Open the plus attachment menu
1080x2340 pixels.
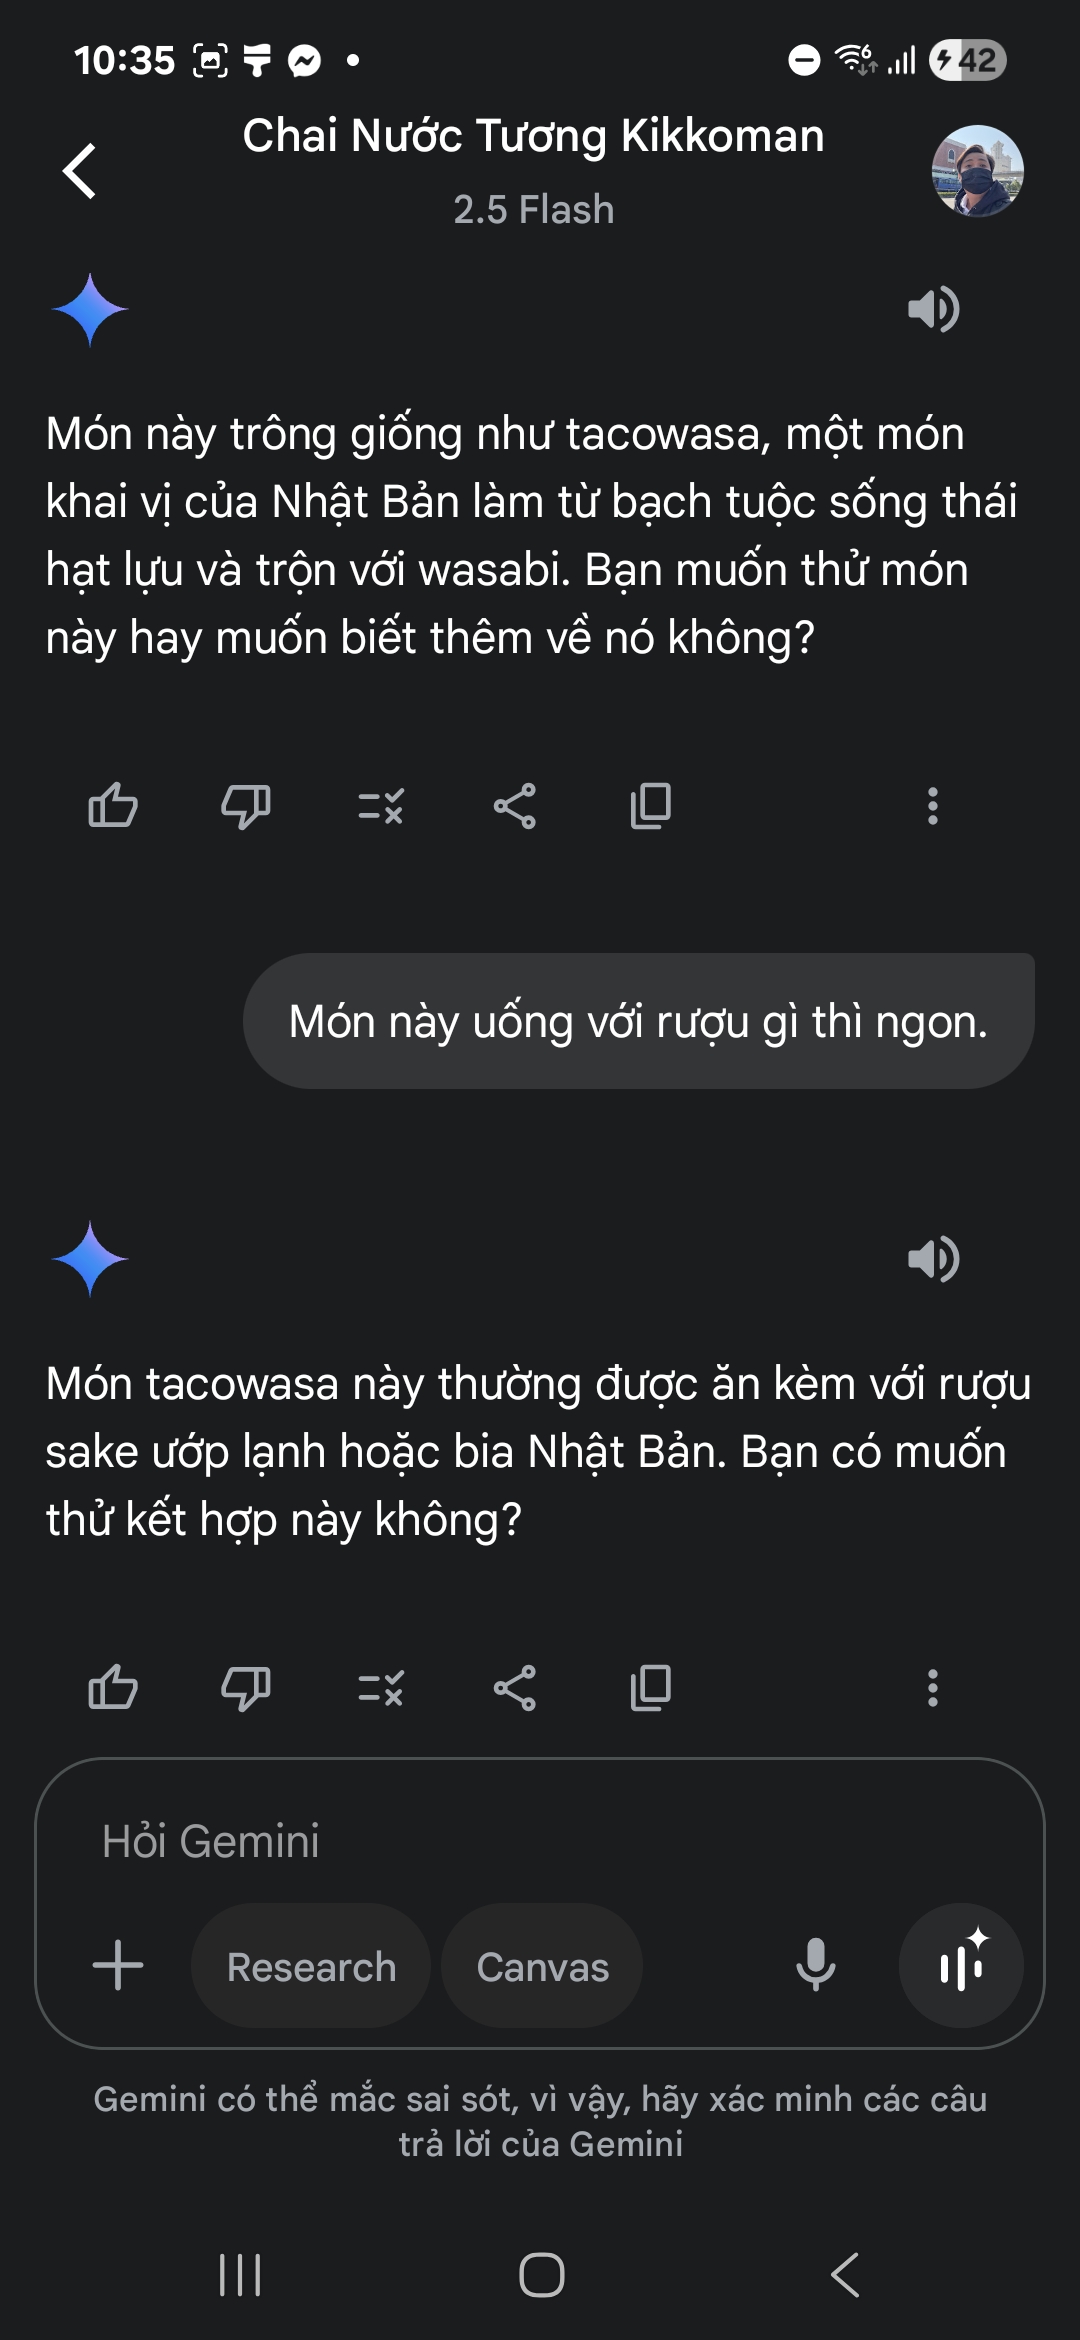point(118,1966)
